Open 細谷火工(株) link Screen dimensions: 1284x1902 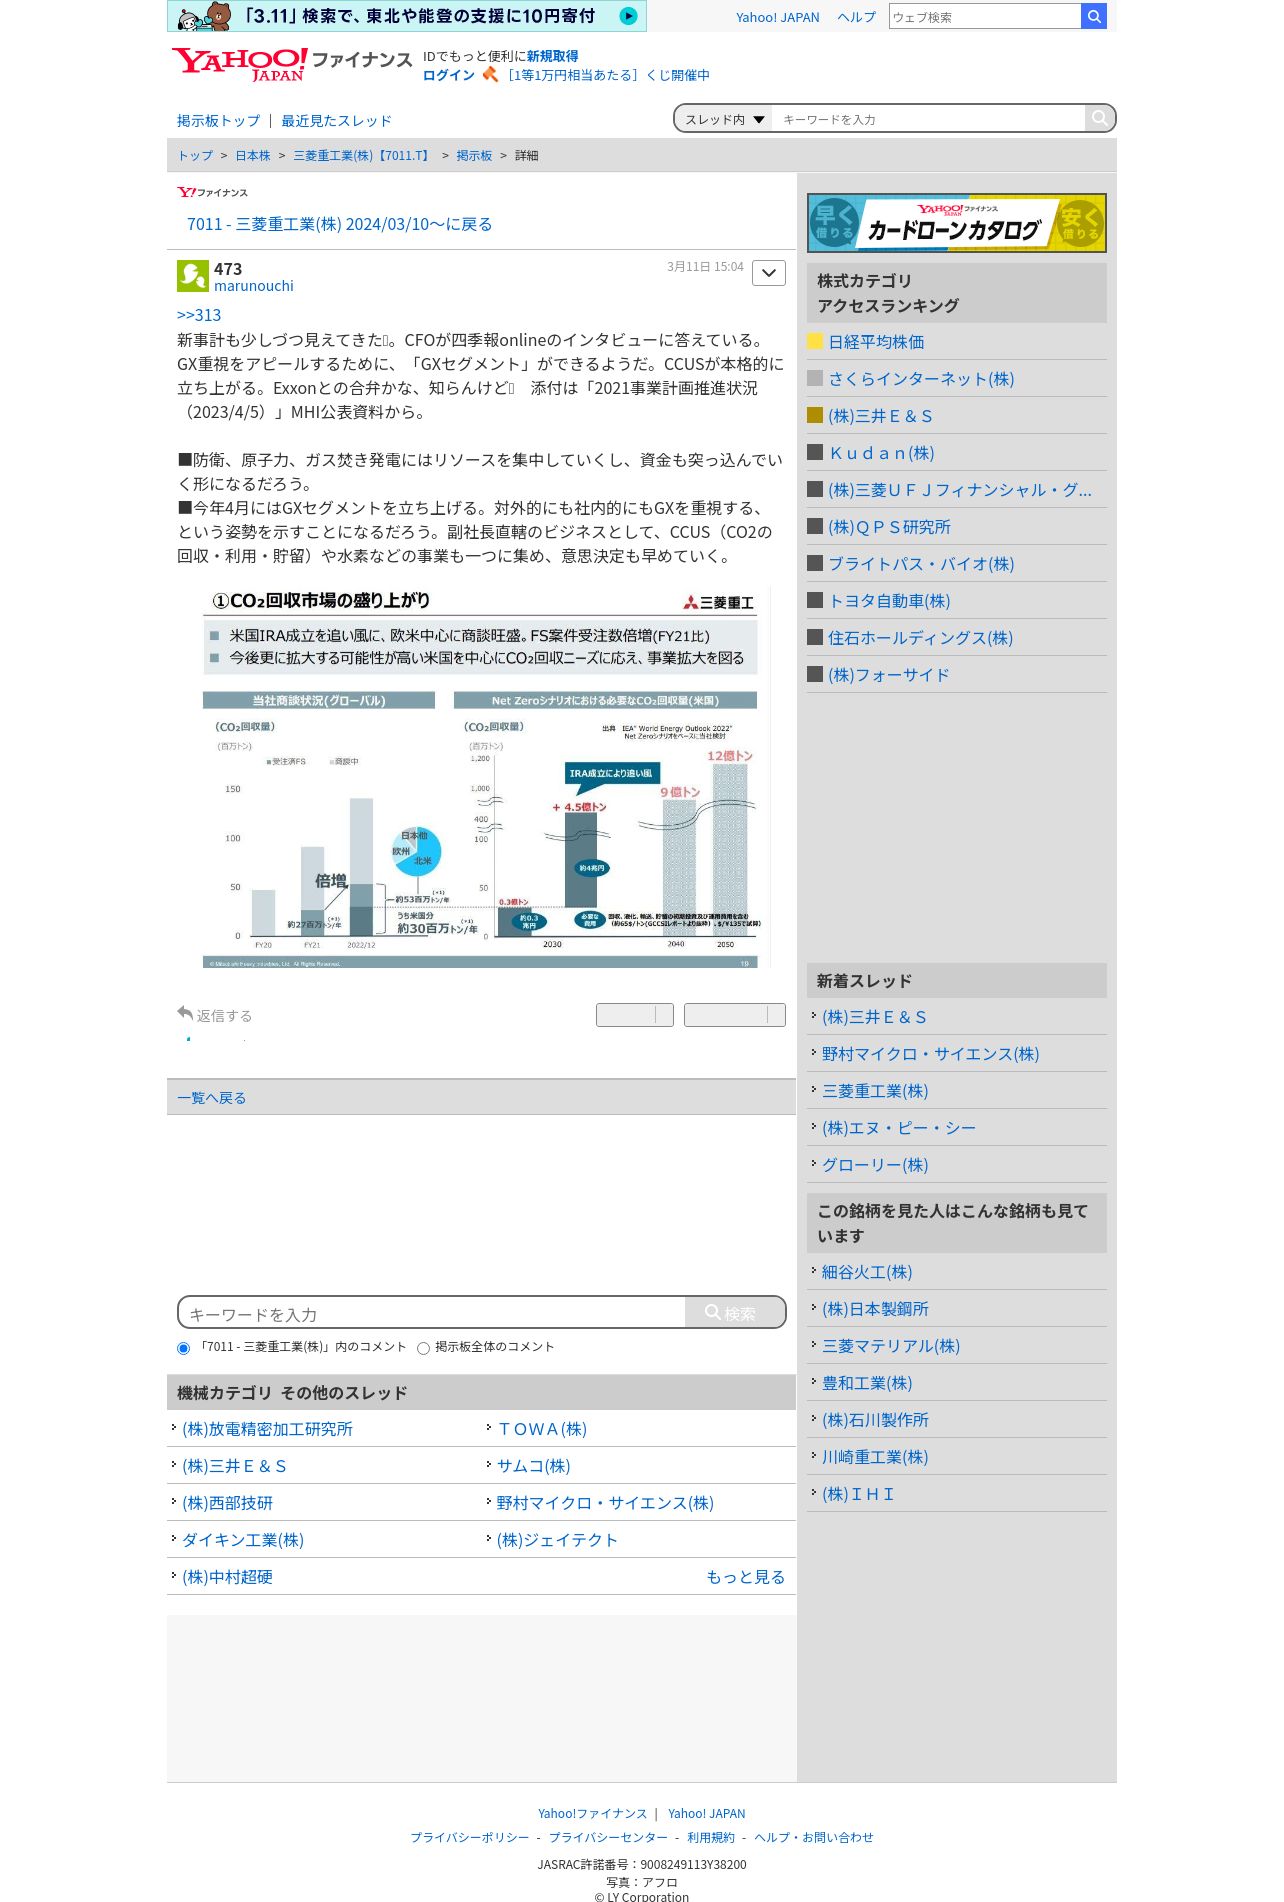pyautogui.click(x=867, y=1271)
